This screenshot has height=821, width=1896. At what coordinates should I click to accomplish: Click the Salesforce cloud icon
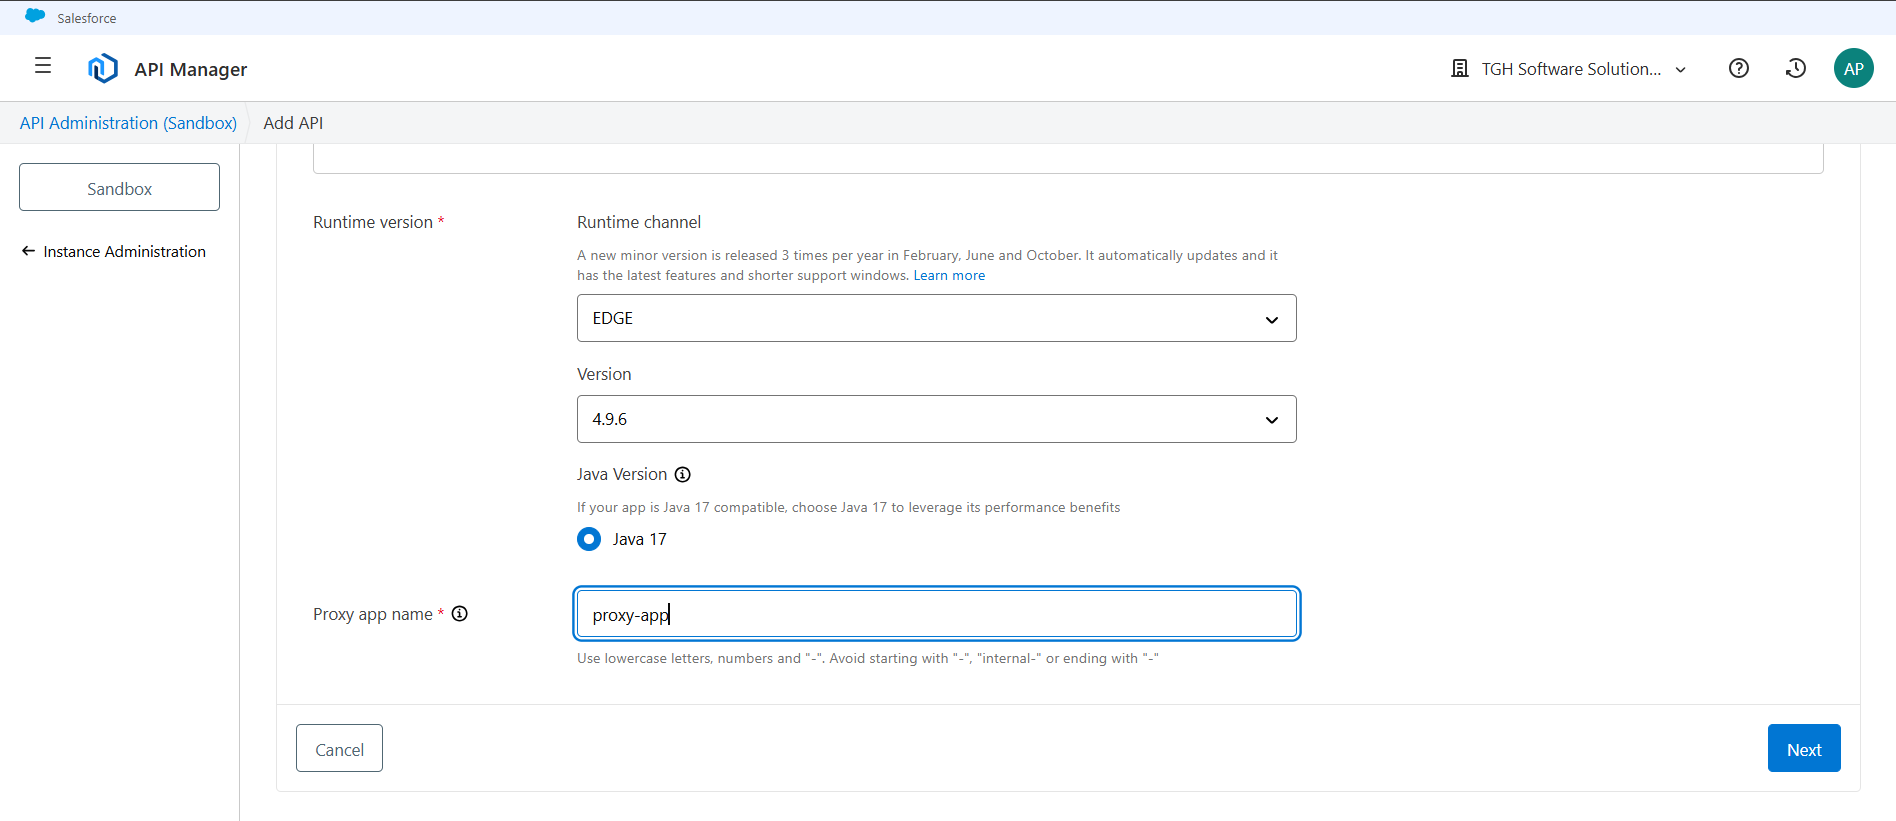35,16
